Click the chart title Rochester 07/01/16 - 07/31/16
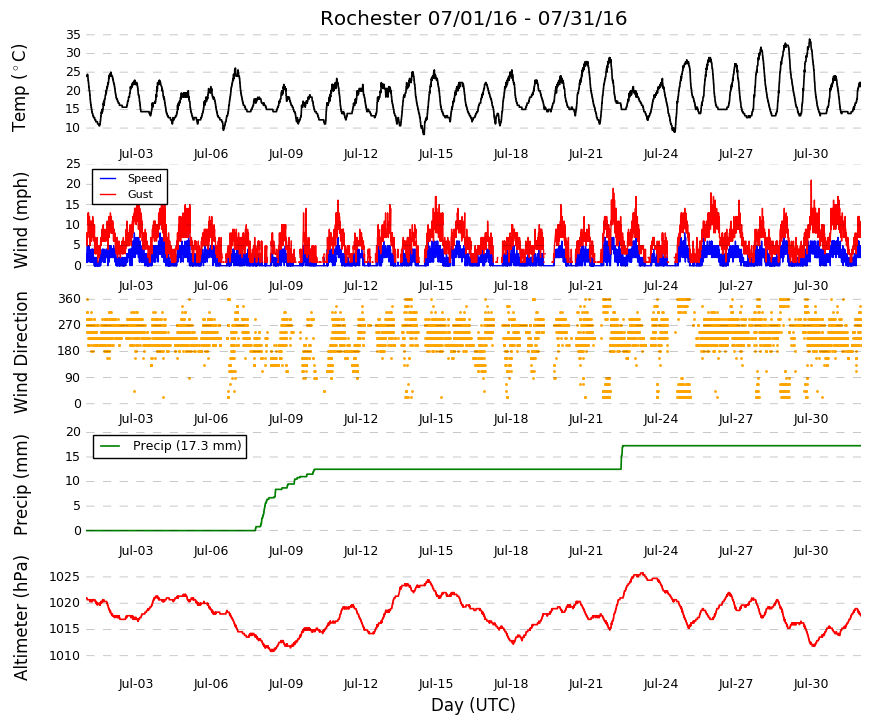871x725 pixels. [473, 18]
